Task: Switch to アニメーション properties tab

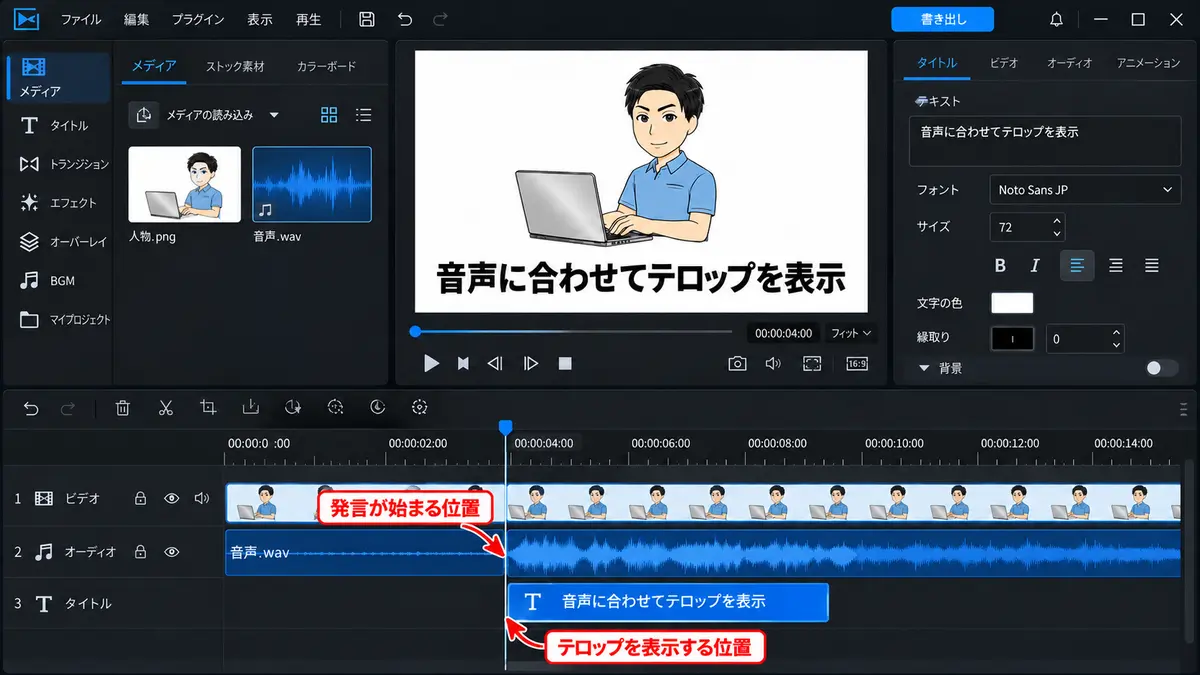Action: pos(1148,62)
